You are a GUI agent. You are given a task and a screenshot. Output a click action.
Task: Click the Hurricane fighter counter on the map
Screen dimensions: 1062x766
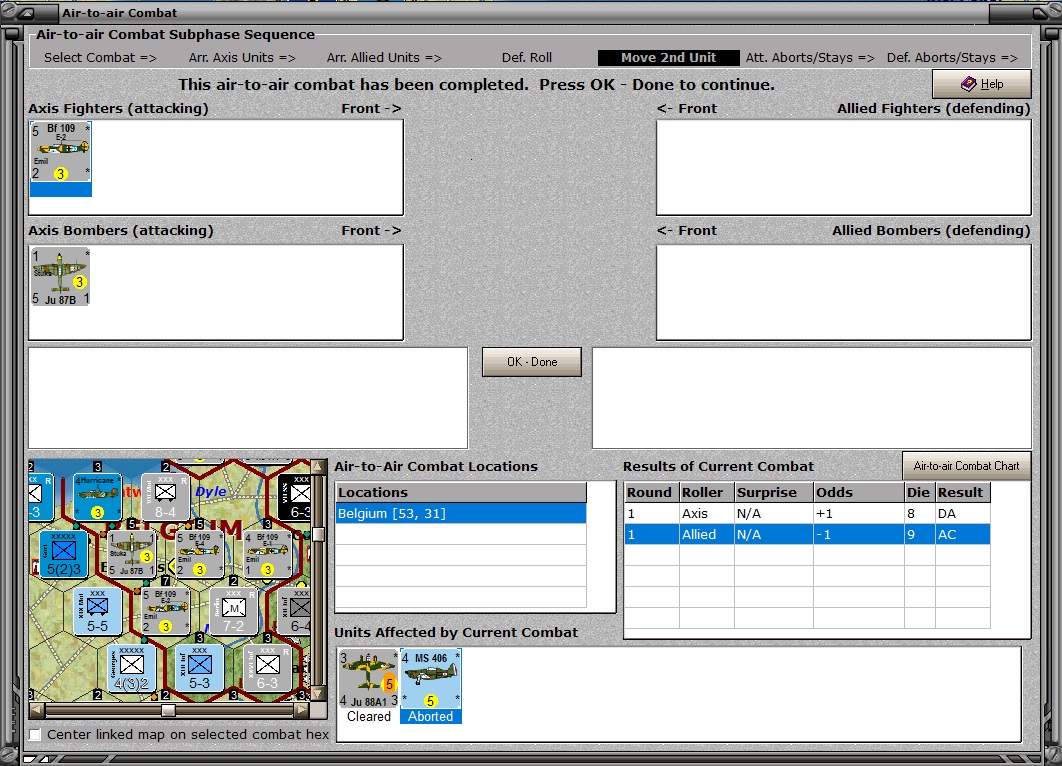pyautogui.click(x=97, y=497)
